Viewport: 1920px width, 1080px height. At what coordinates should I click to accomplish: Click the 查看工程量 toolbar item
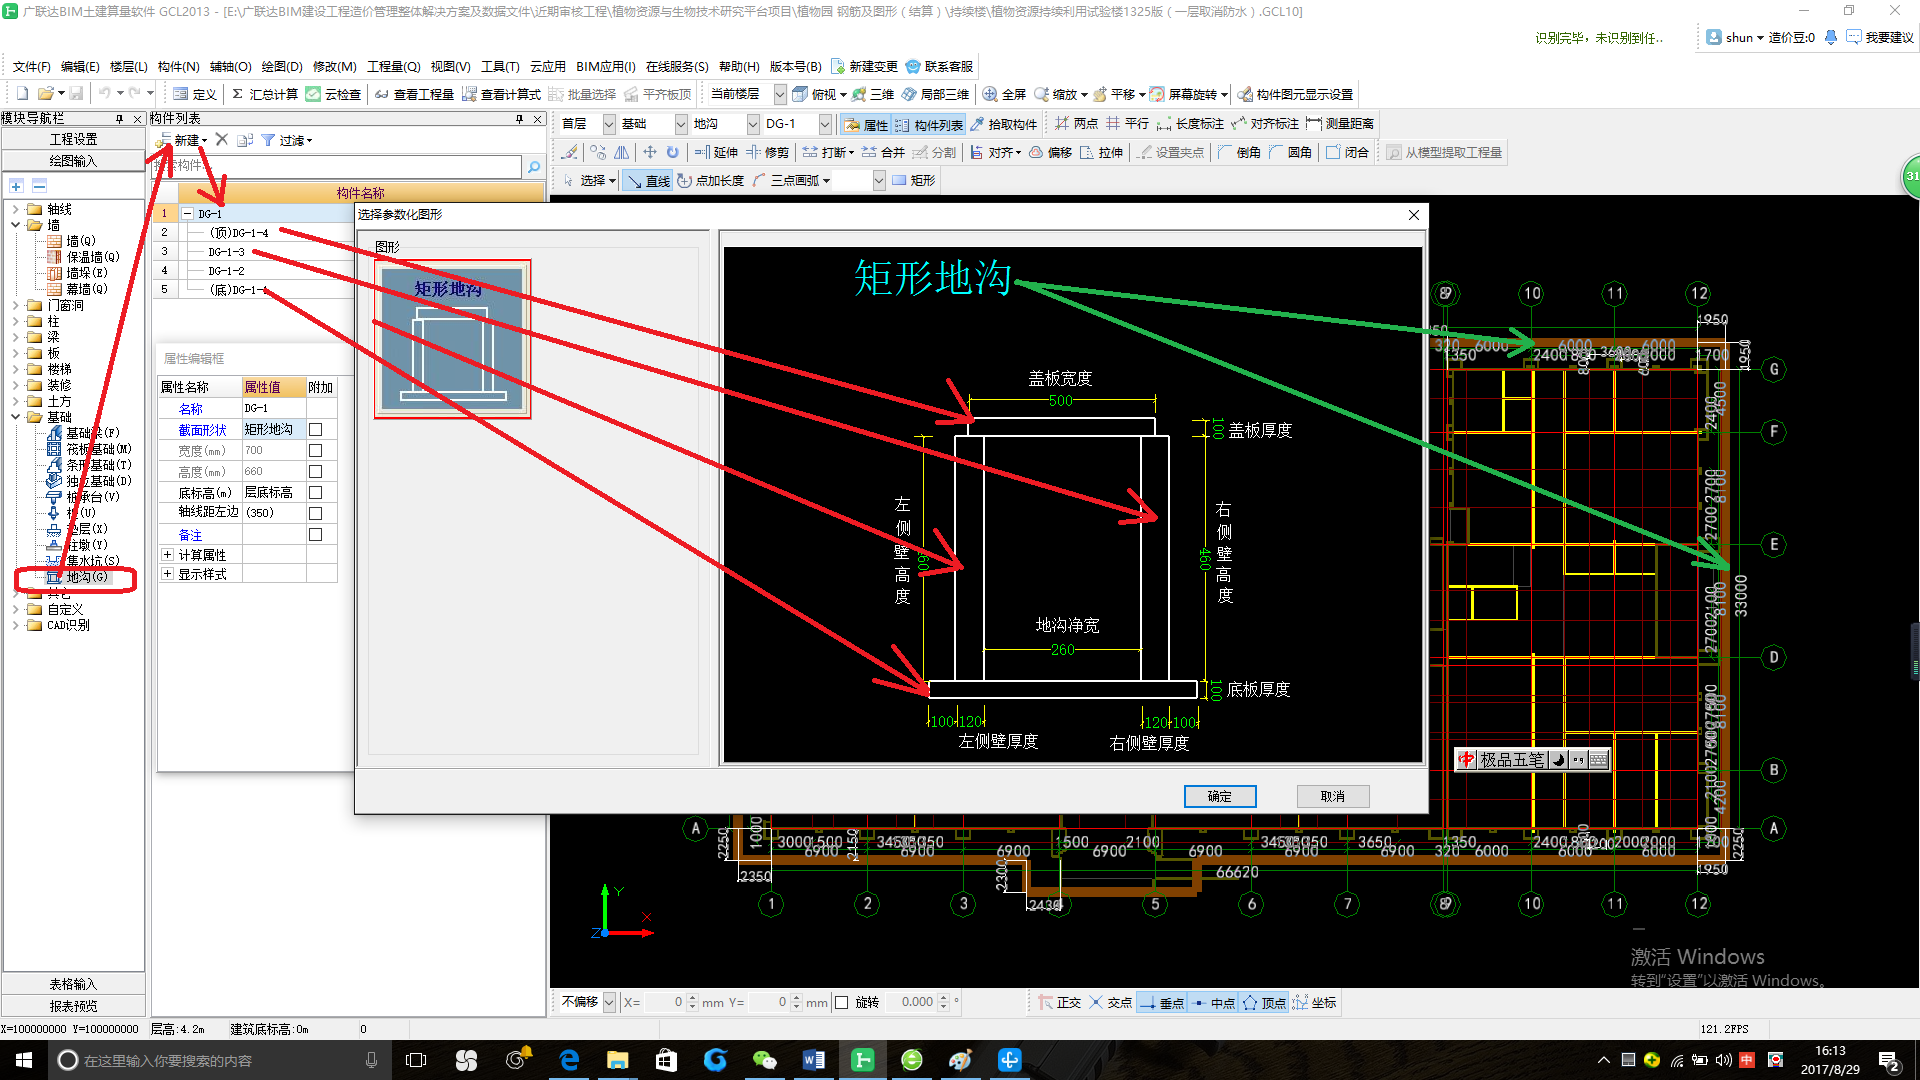(414, 94)
